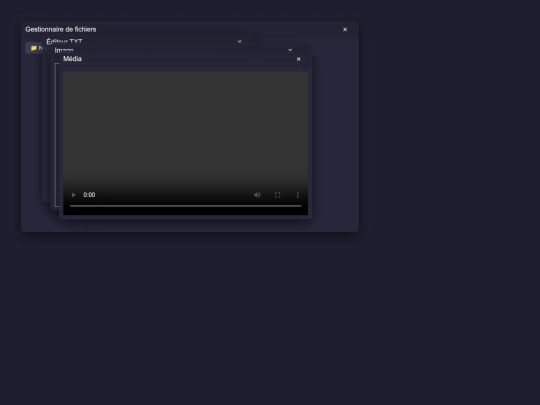Image resolution: width=540 pixels, height=405 pixels.
Task: Open the Média player's more options menu
Action: 298,195
